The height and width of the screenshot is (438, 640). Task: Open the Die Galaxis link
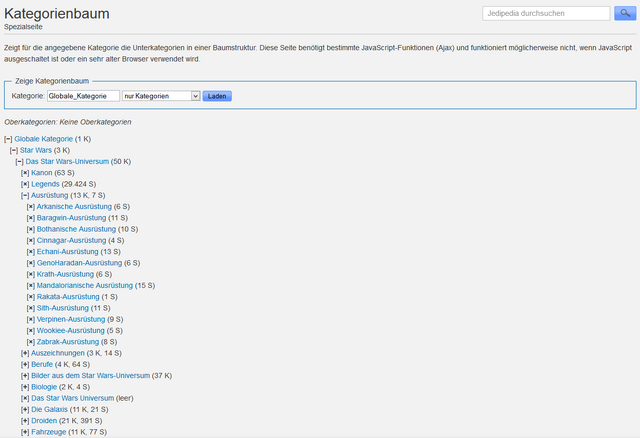coord(49,409)
